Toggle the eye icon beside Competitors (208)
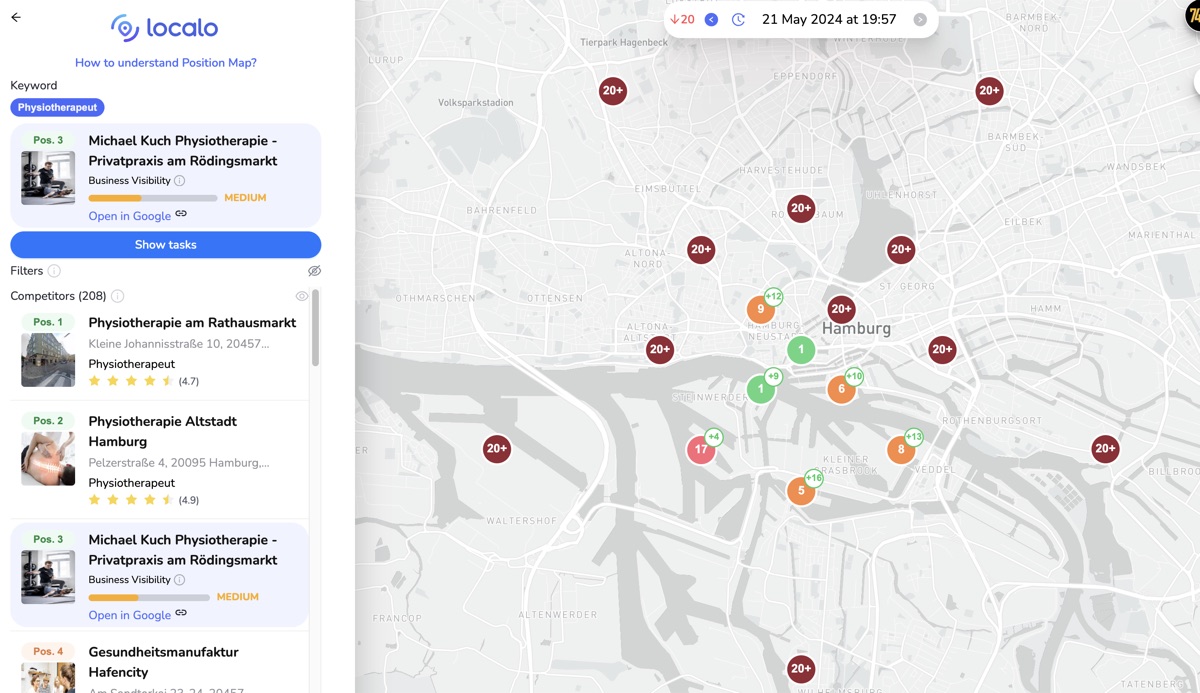 302,296
